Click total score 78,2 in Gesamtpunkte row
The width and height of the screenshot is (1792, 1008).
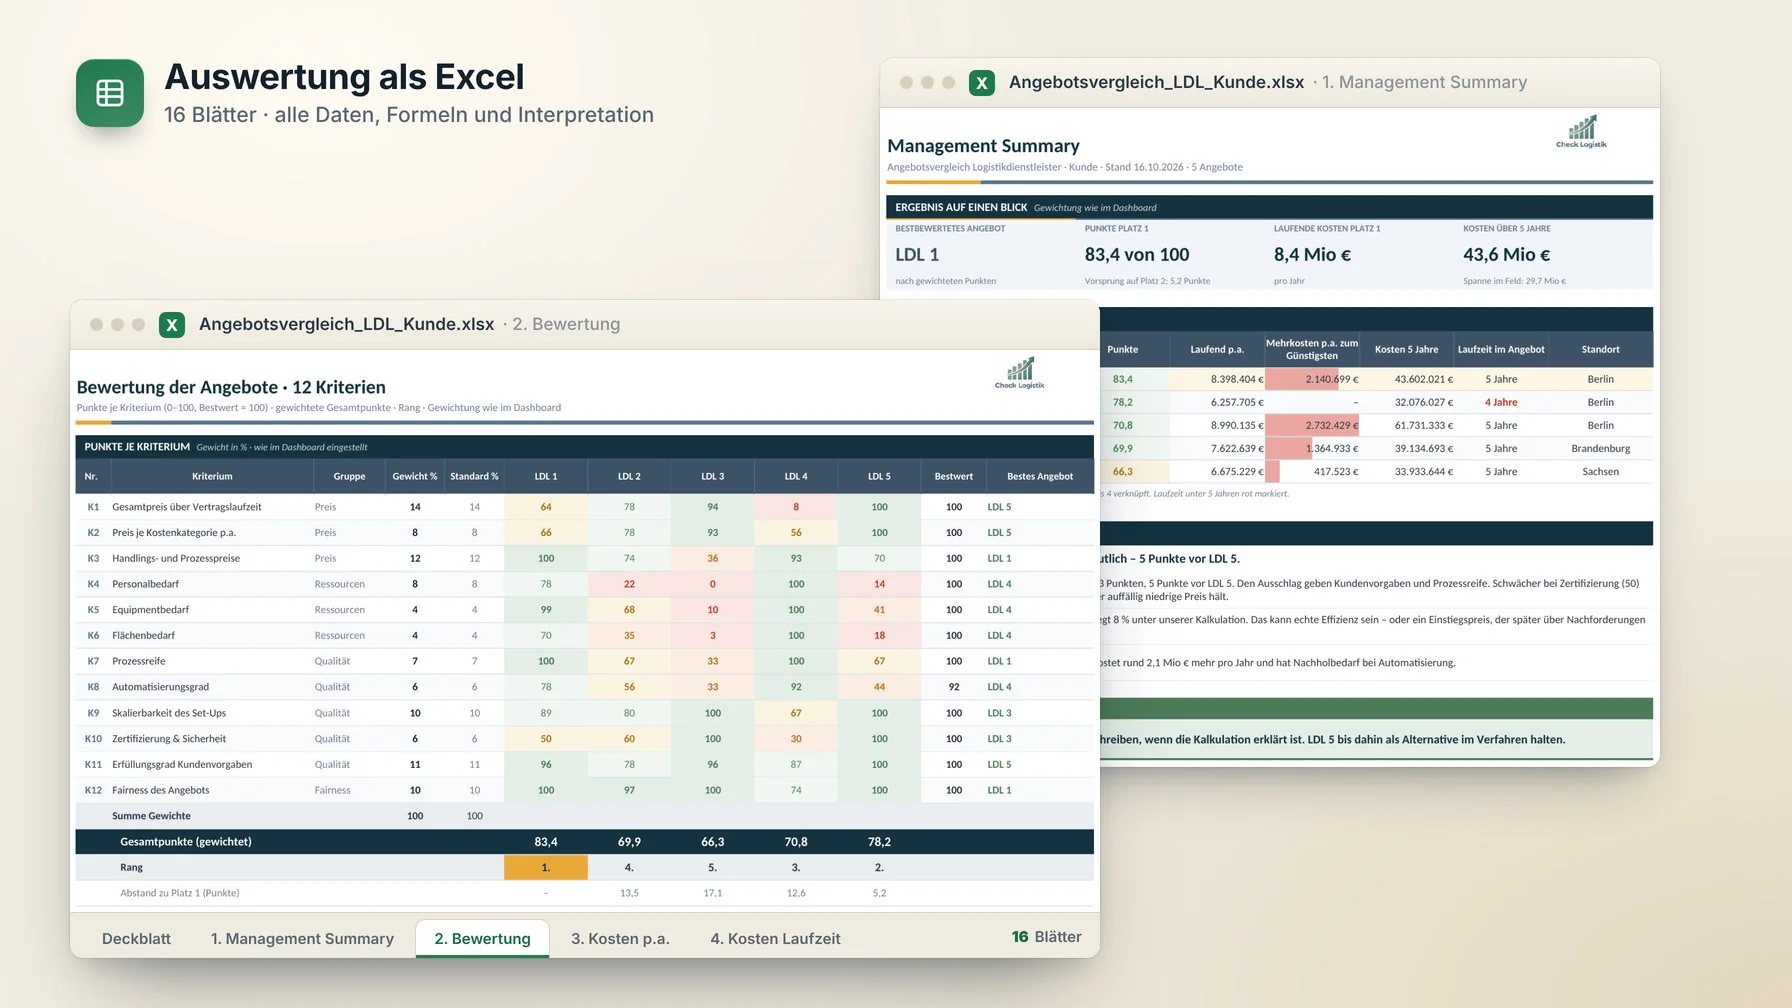tap(879, 842)
